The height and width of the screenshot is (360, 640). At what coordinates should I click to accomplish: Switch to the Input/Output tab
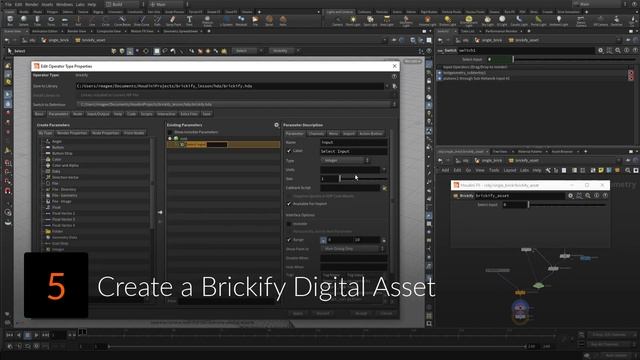click(x=98, y=114)
